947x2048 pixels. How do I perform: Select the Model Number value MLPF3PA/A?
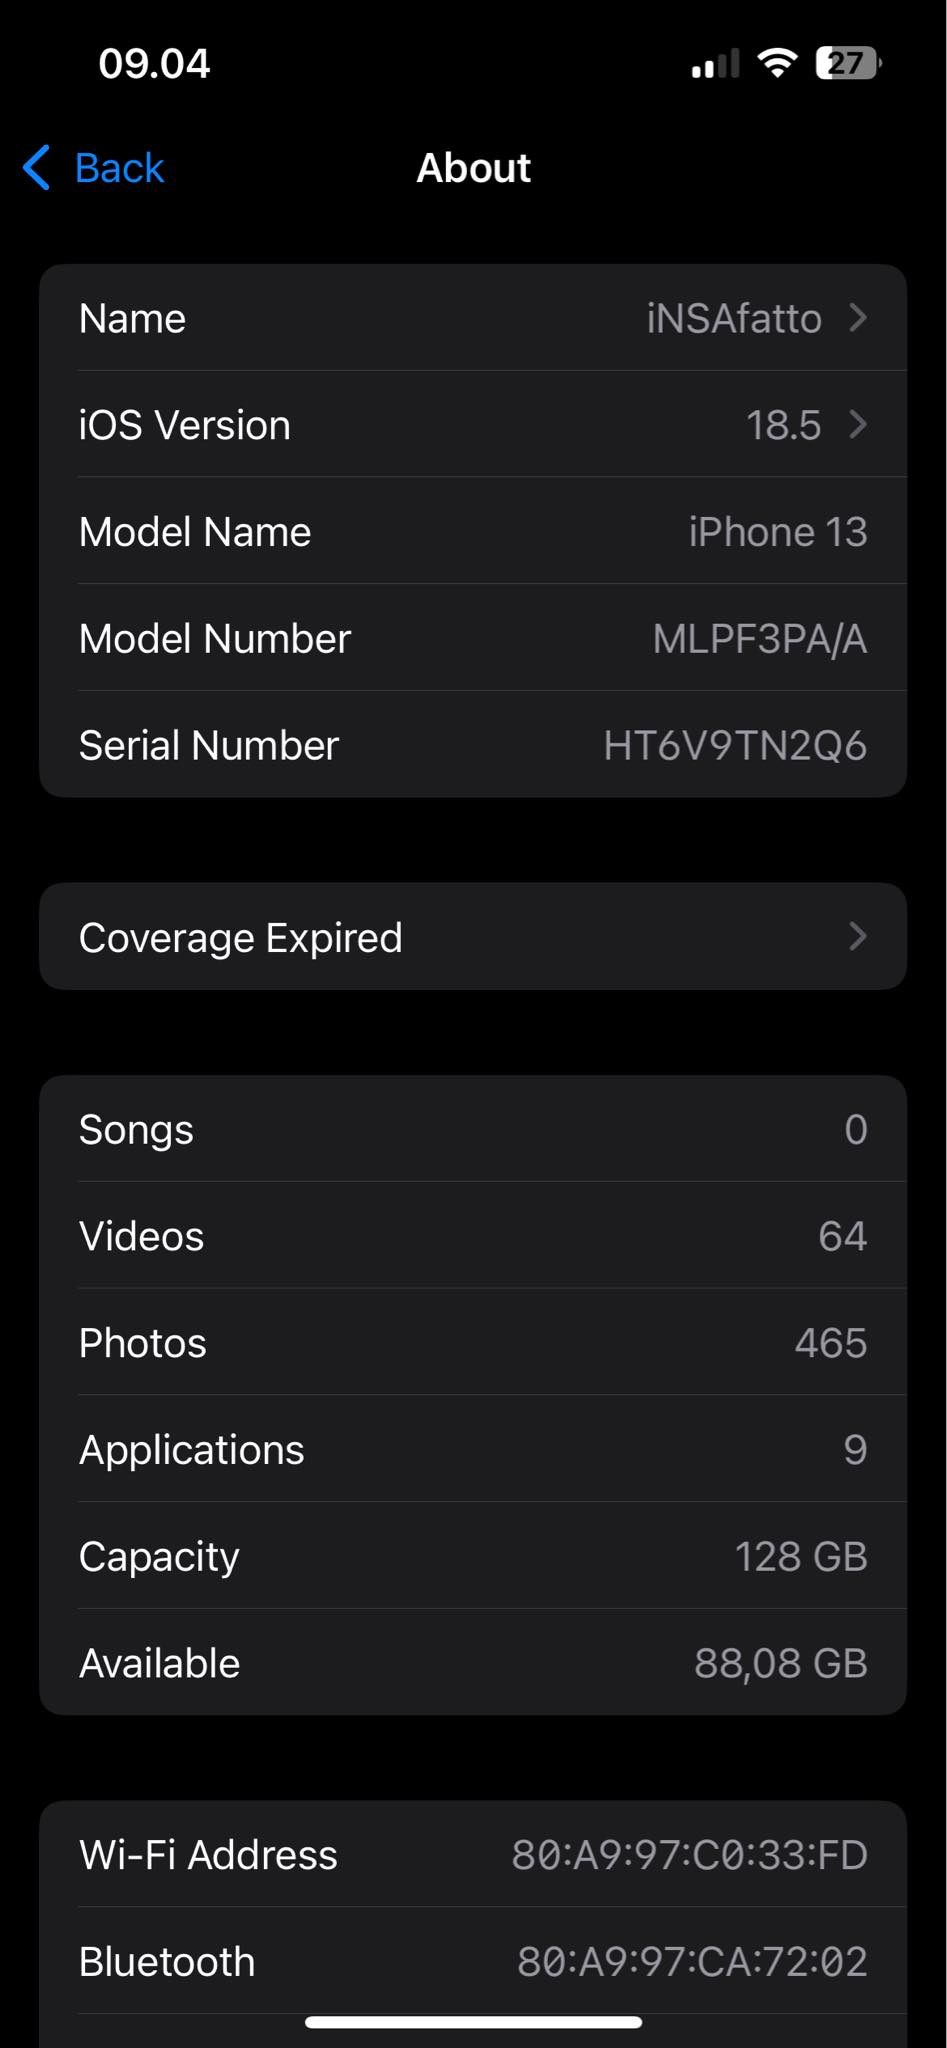[x=759, y=639]
